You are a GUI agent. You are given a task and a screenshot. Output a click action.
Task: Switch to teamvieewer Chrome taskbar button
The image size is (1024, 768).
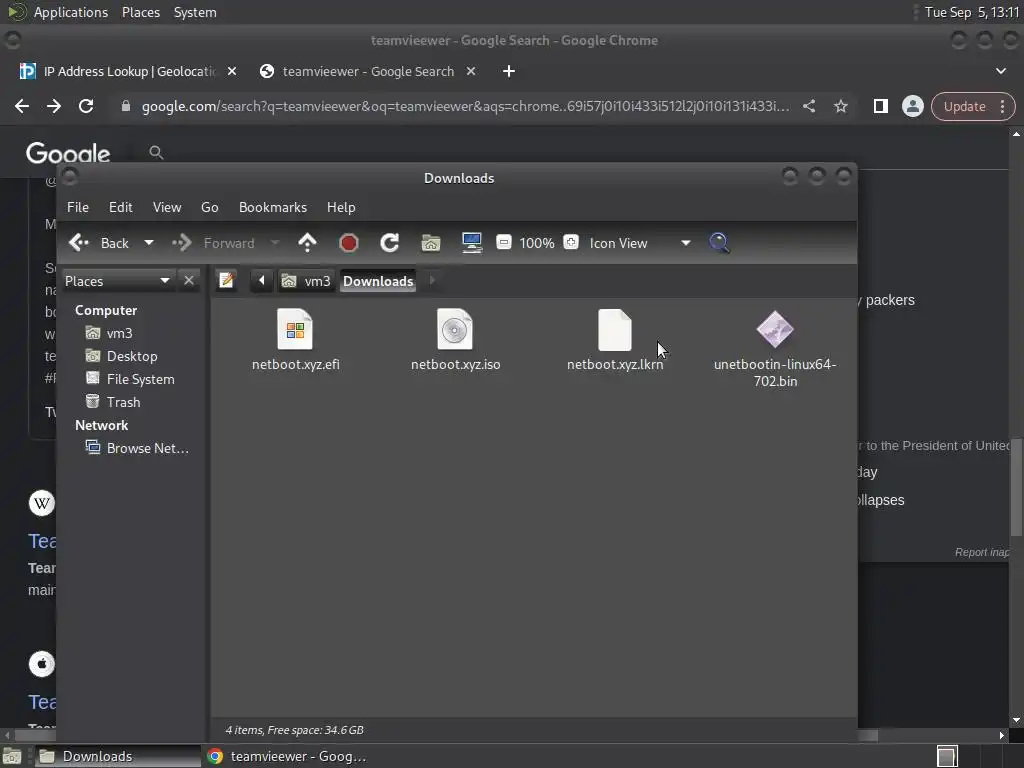tap(287, 756)
